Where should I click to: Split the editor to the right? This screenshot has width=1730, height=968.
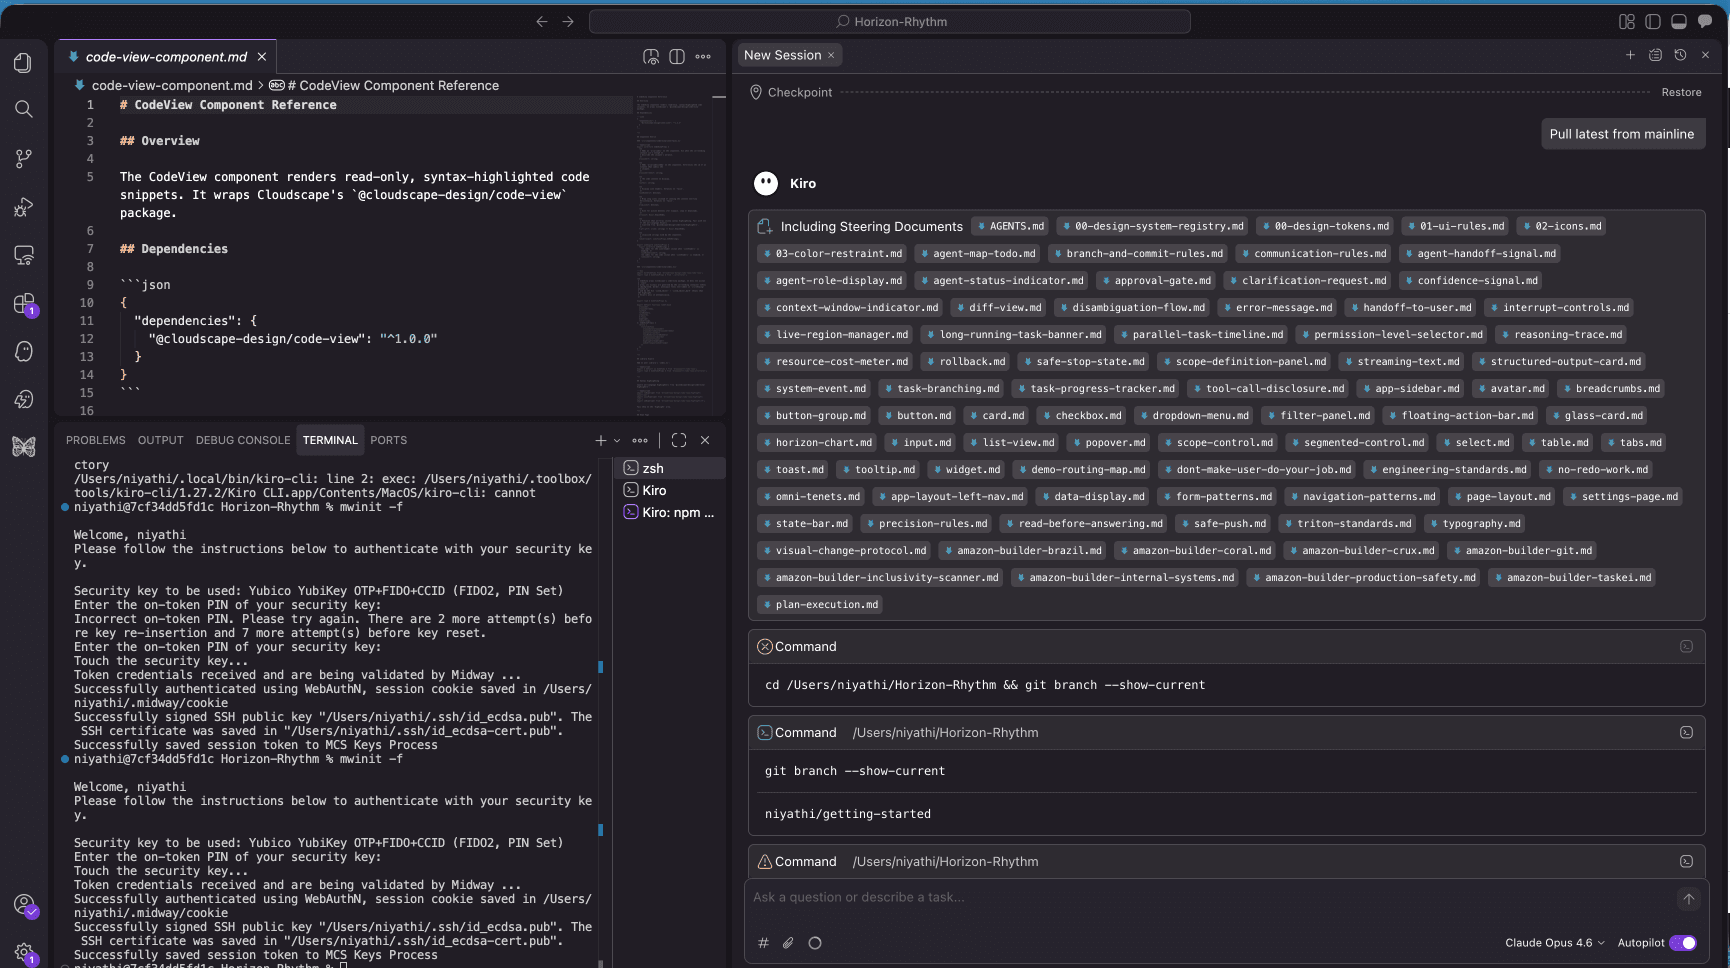point(677,57)
